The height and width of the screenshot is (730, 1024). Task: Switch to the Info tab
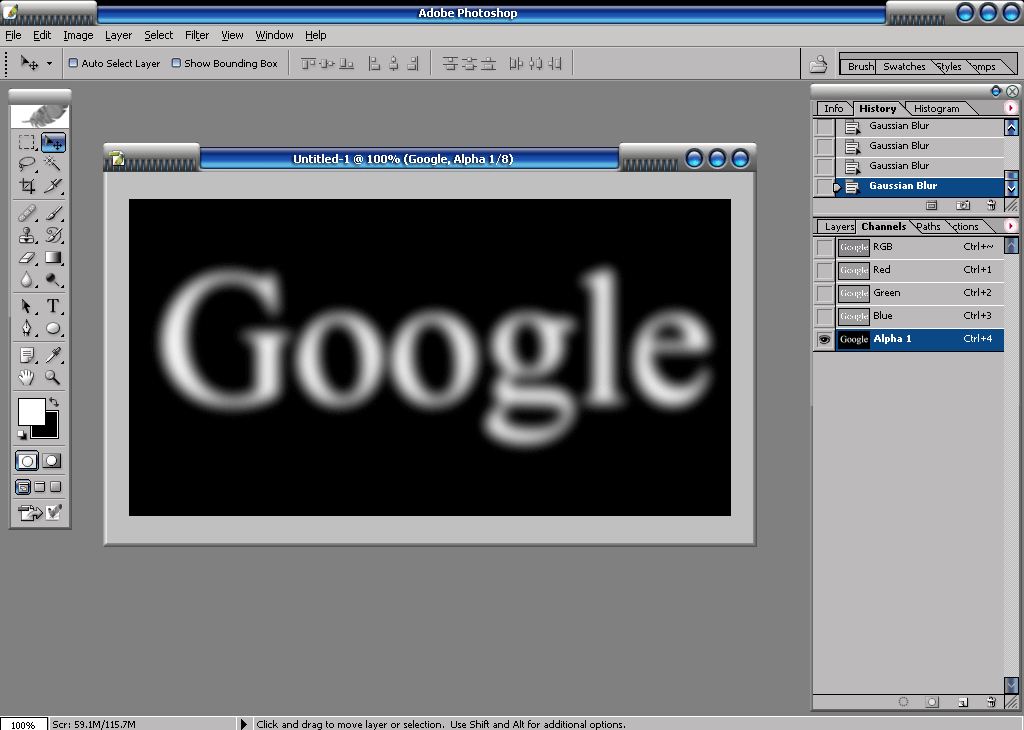click(x=833, y=108)
